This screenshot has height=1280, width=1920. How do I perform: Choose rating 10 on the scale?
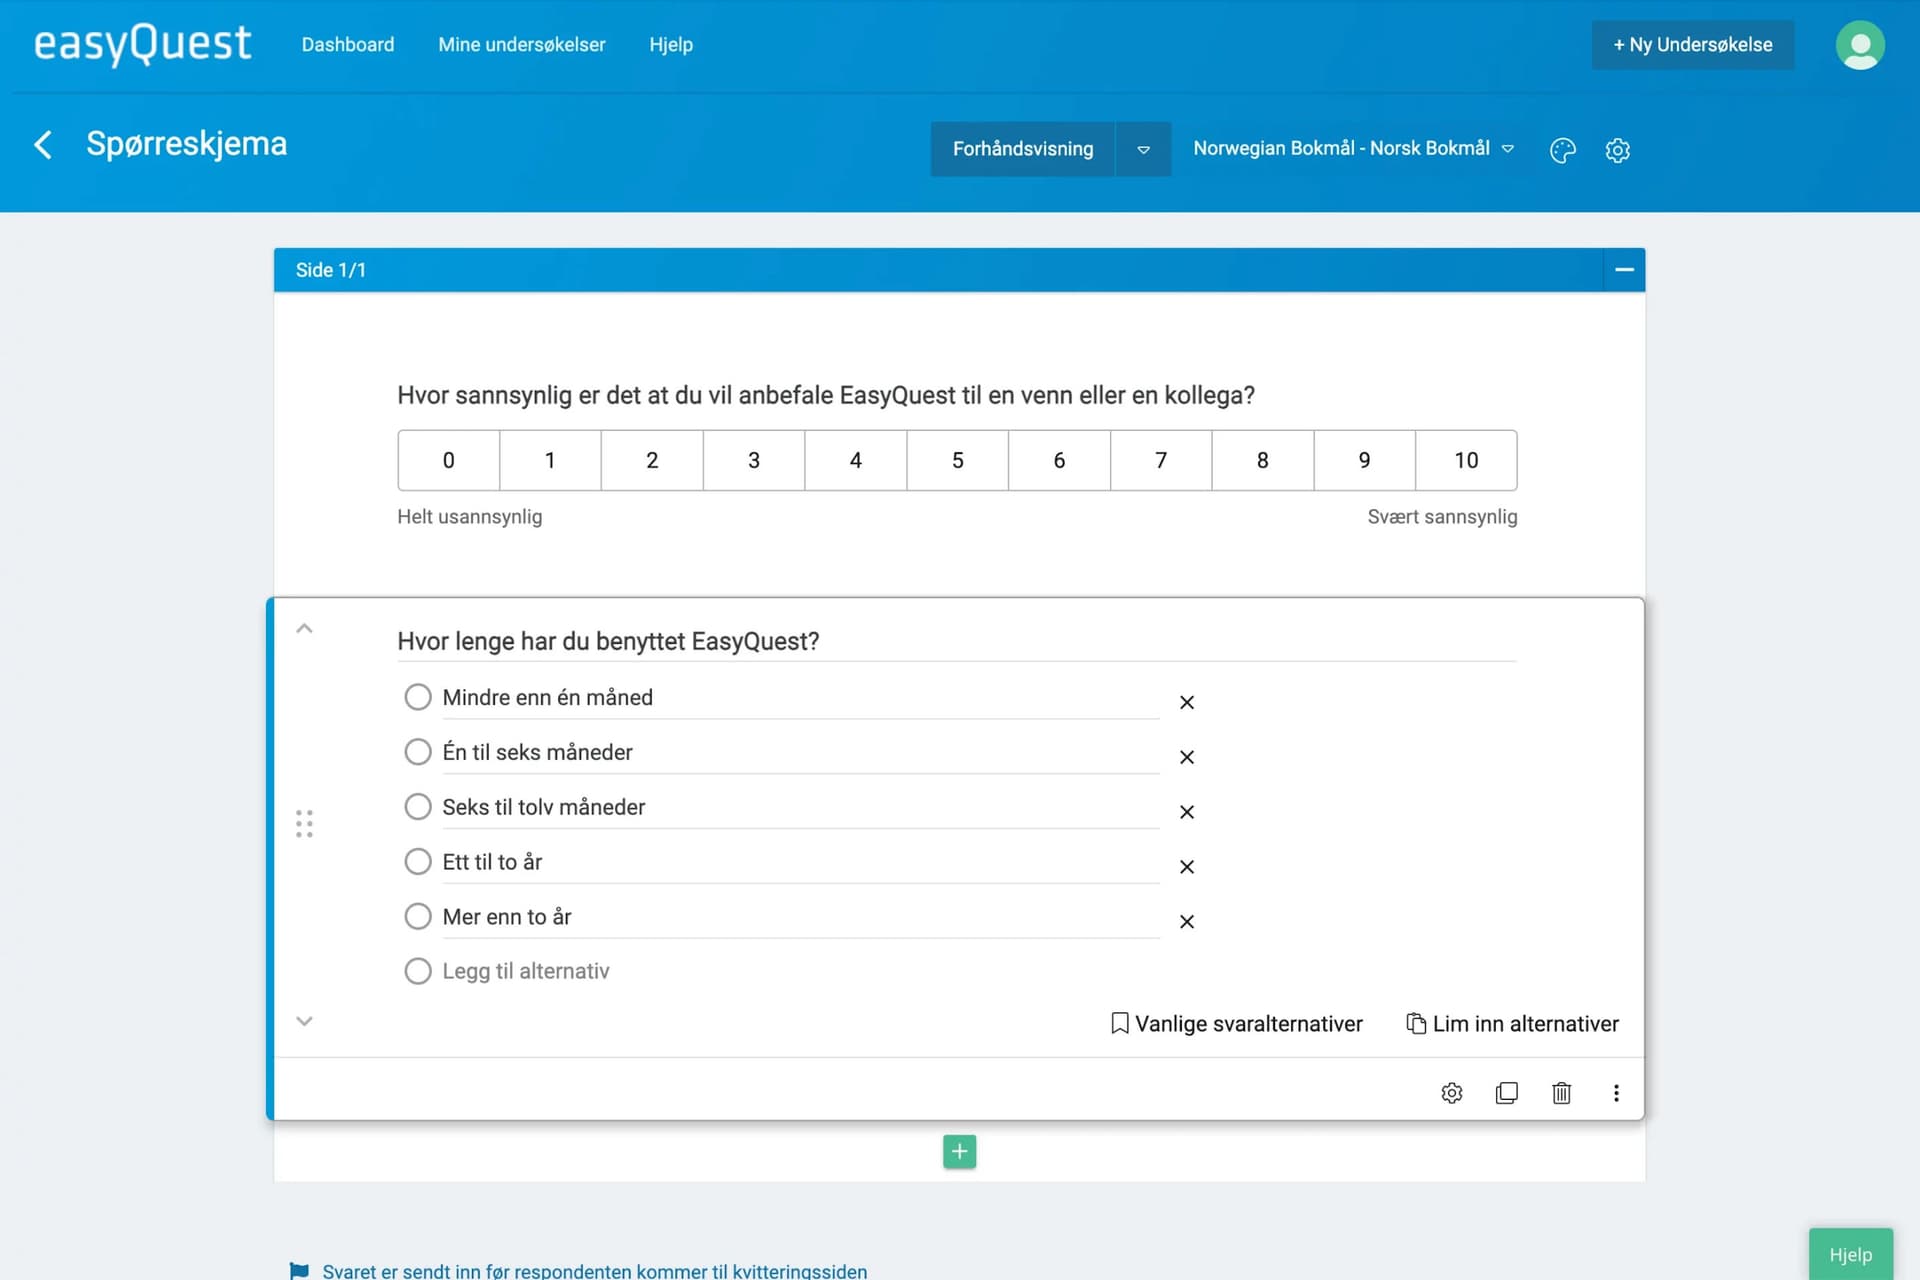point(1466,460)
